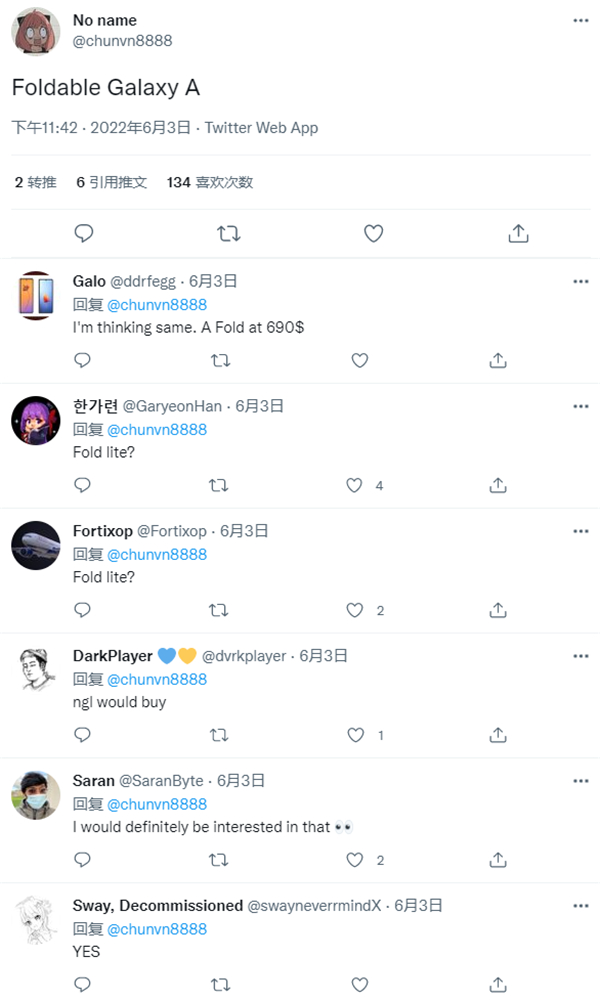This screenshot has width=600, height=1000.
Task: Open more options for the main tweet
Action: [x=580, y=21]
